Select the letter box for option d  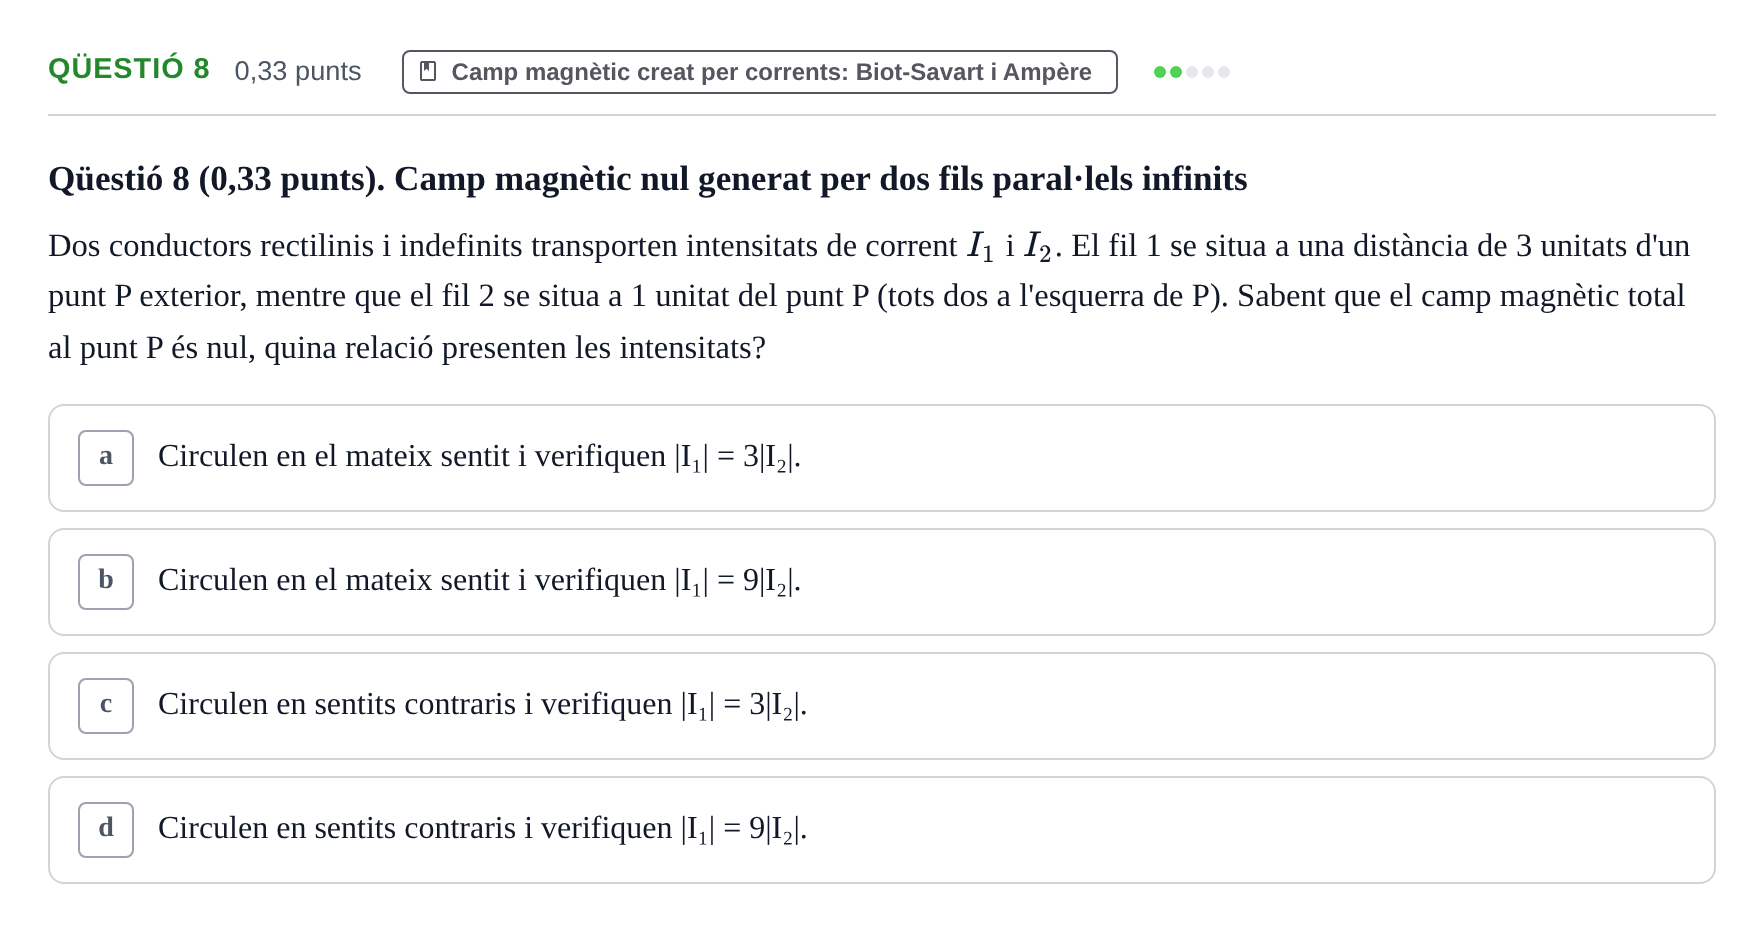click(x=106, y=830)
